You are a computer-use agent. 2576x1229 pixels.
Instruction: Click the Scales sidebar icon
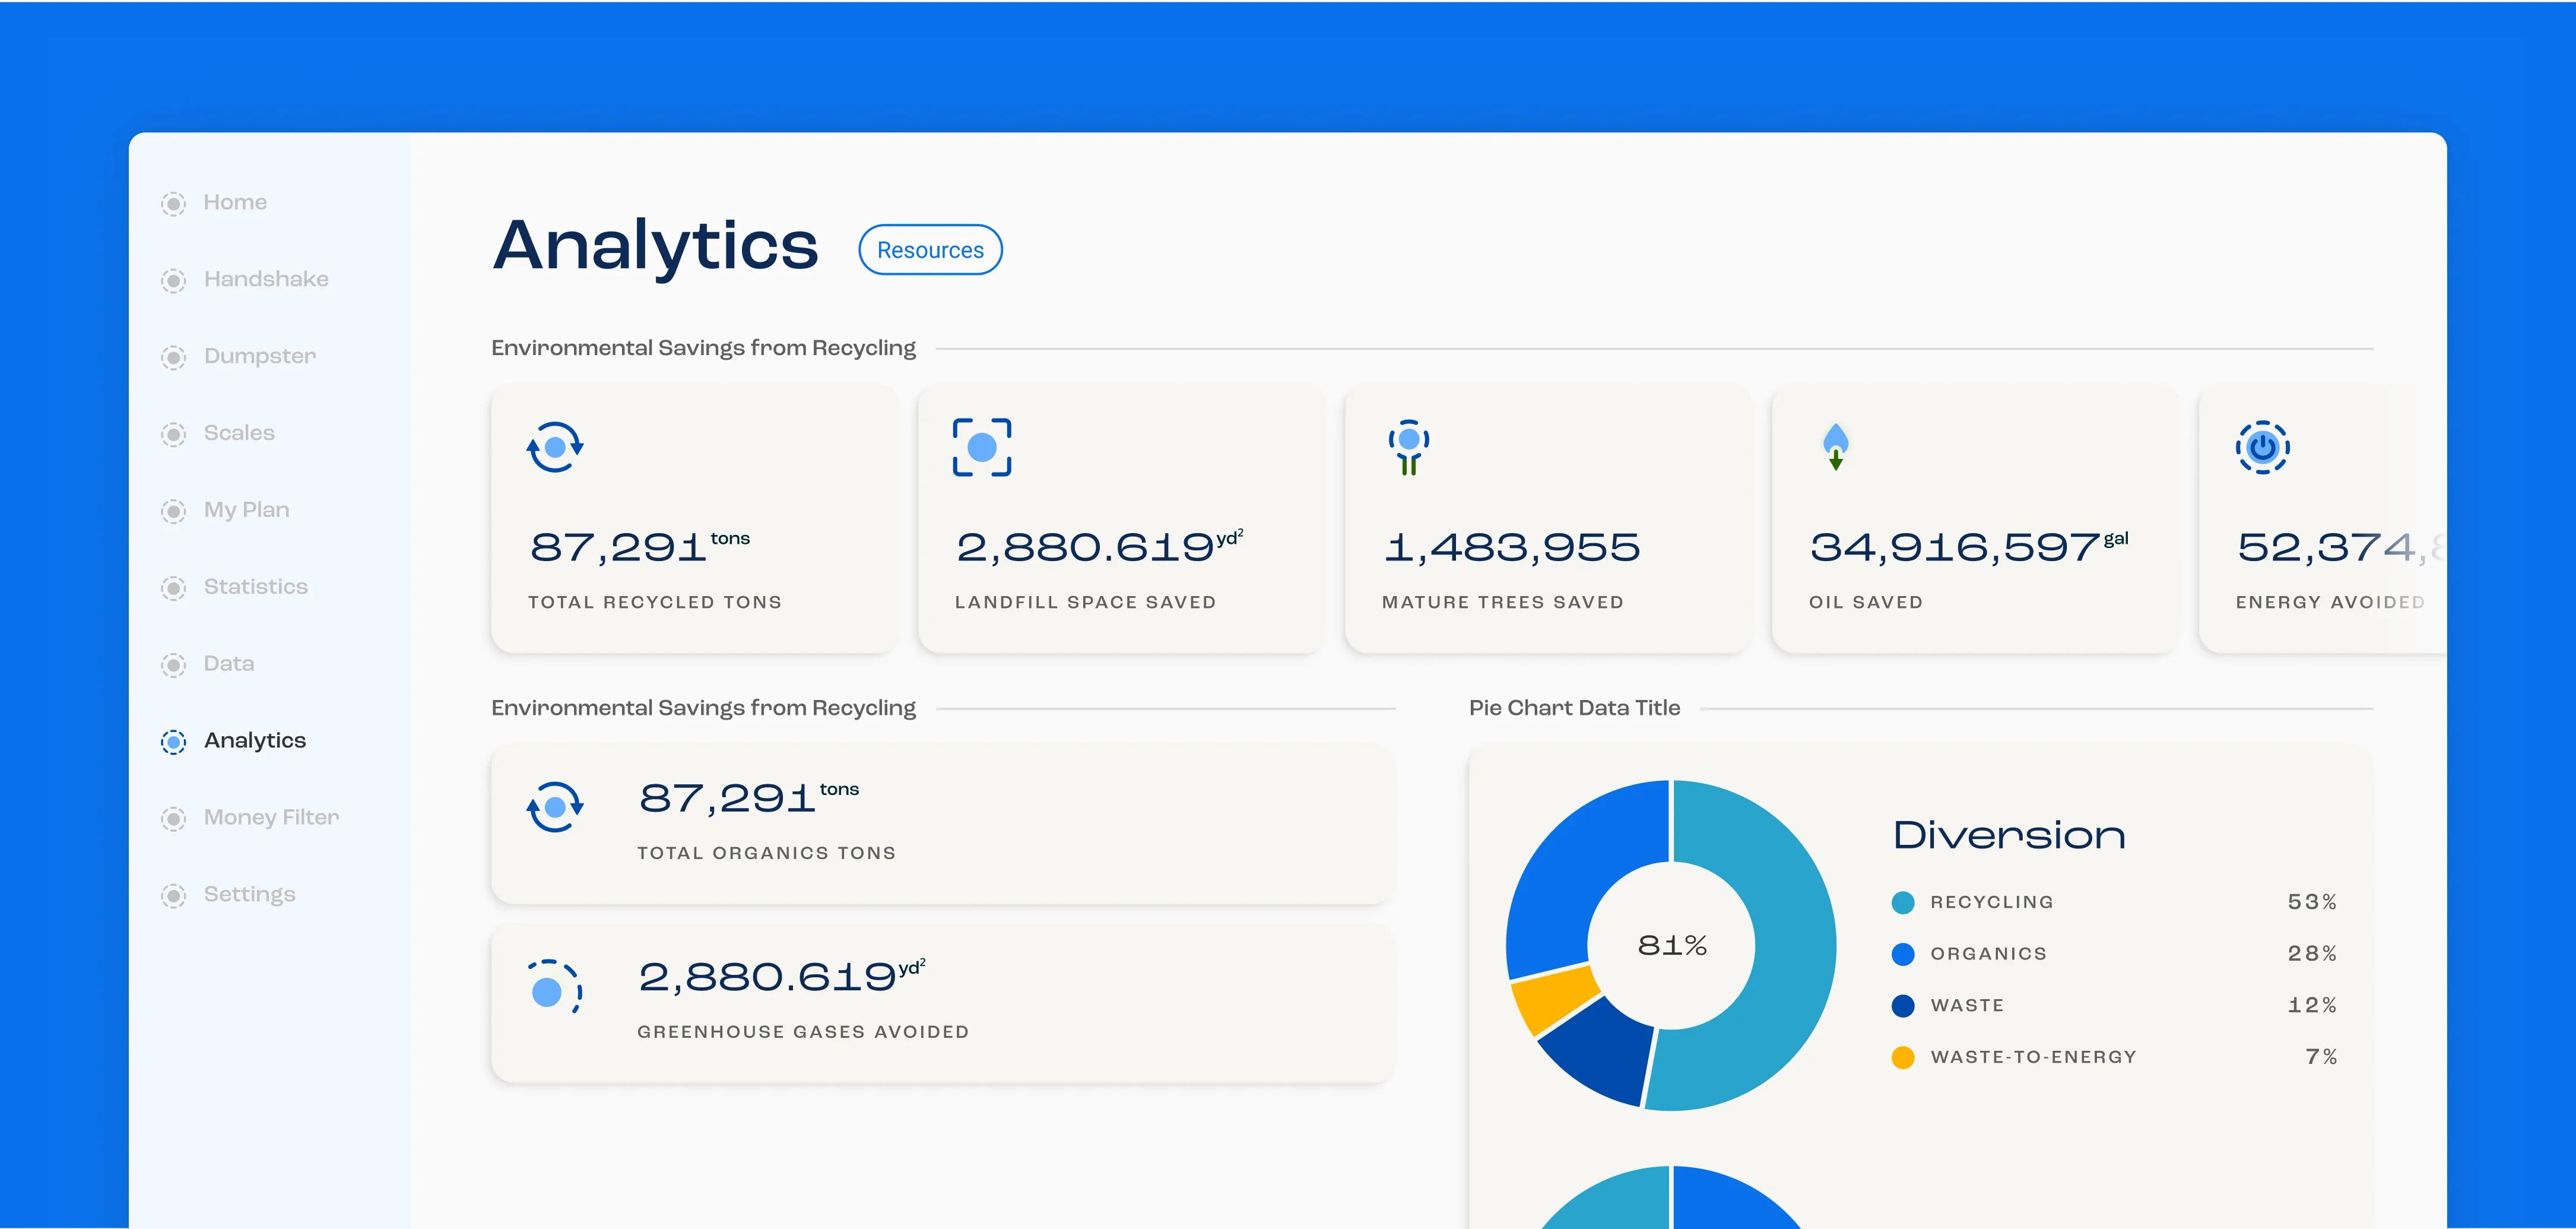173,434
